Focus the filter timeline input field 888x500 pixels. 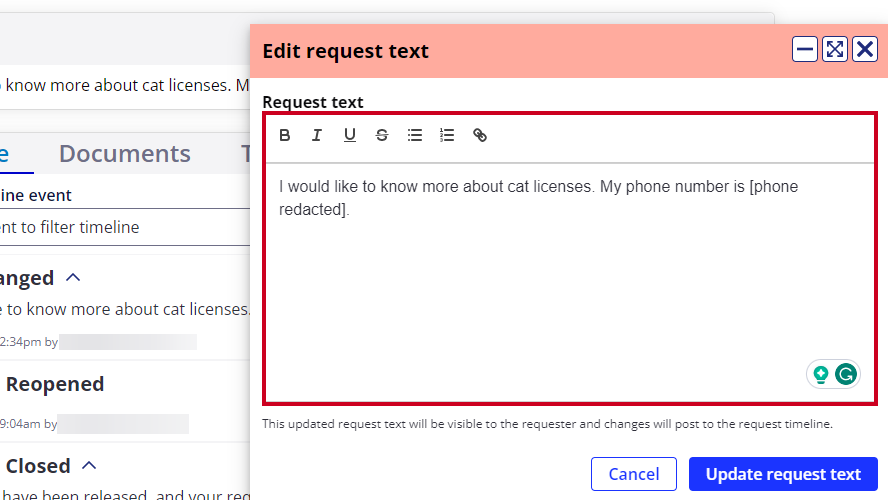coord(125,227)
